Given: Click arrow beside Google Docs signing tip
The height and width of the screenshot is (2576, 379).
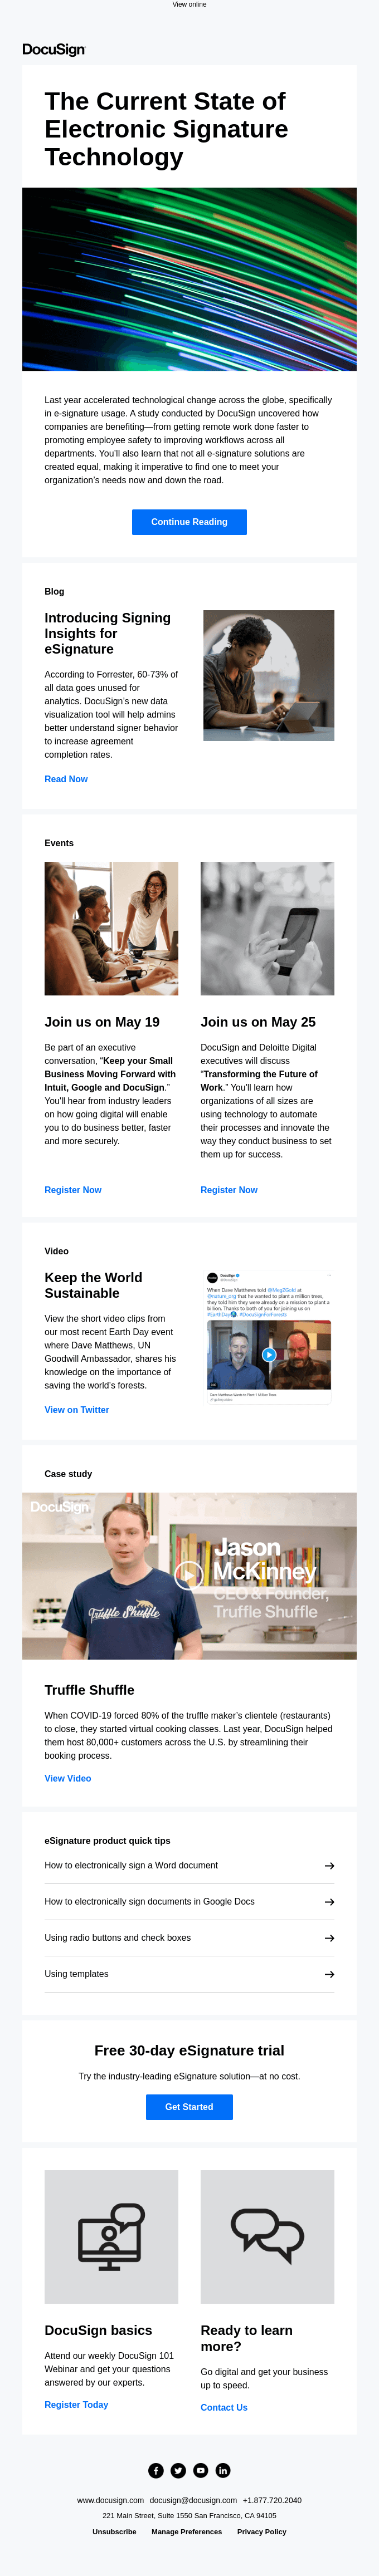Looking at the screenshot, I should pos(329,1902).
